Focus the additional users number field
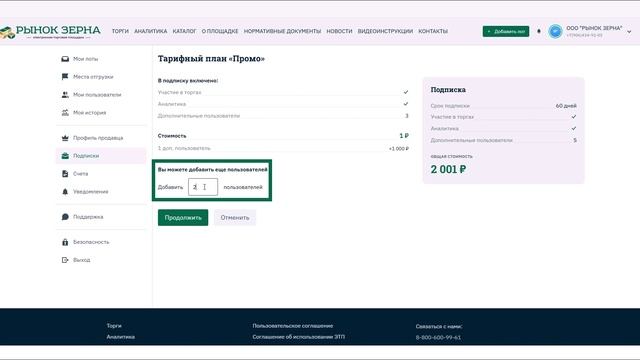 (203, 187)
